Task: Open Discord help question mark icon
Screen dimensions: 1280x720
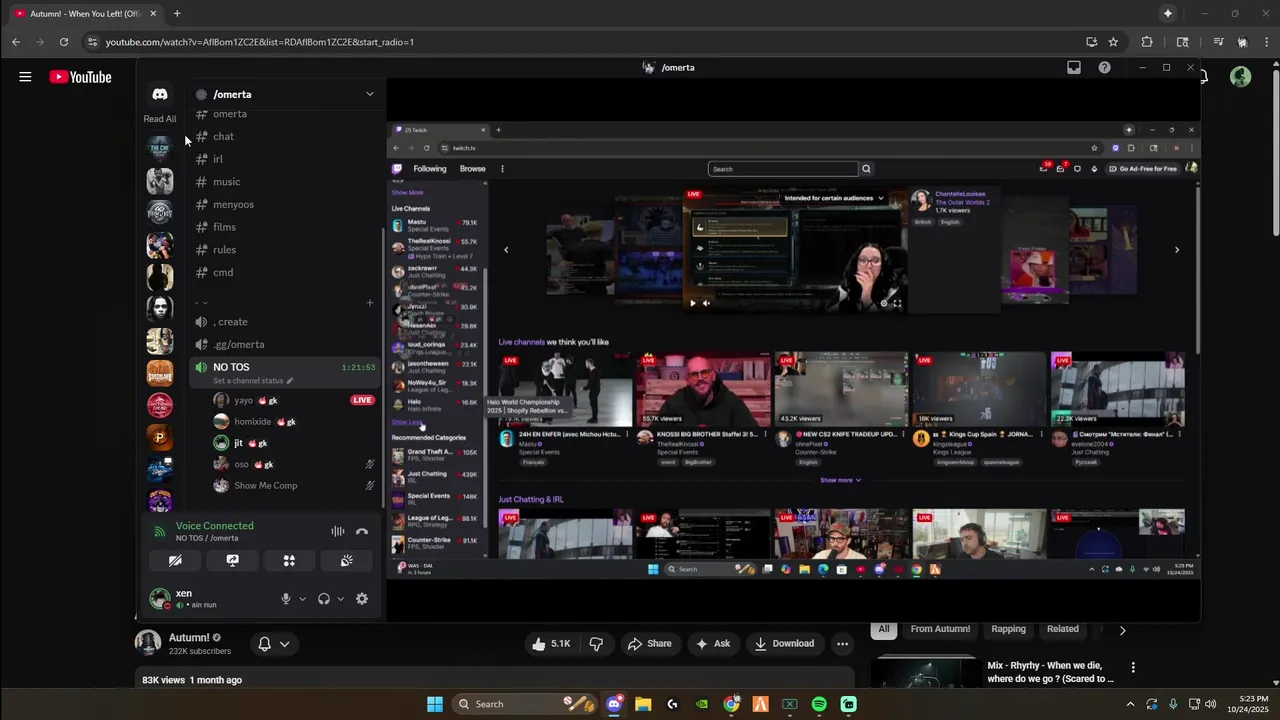Action: pyautogui.click(x=1104, y=67)
